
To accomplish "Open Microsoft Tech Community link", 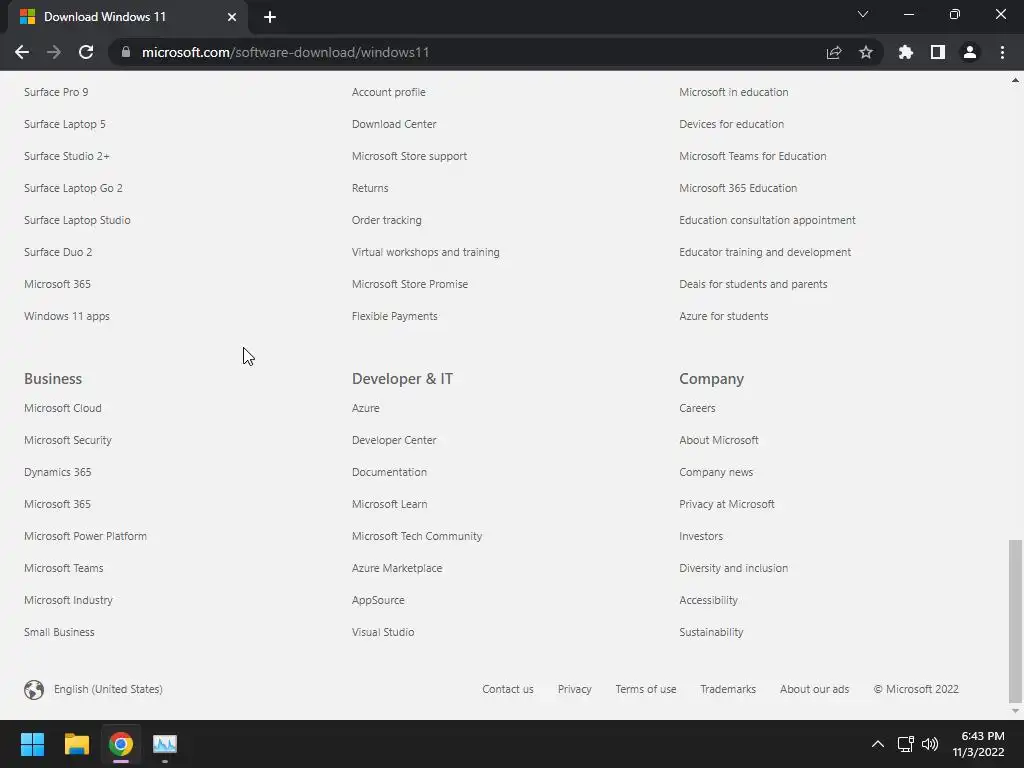I will (x=417, y=536).
